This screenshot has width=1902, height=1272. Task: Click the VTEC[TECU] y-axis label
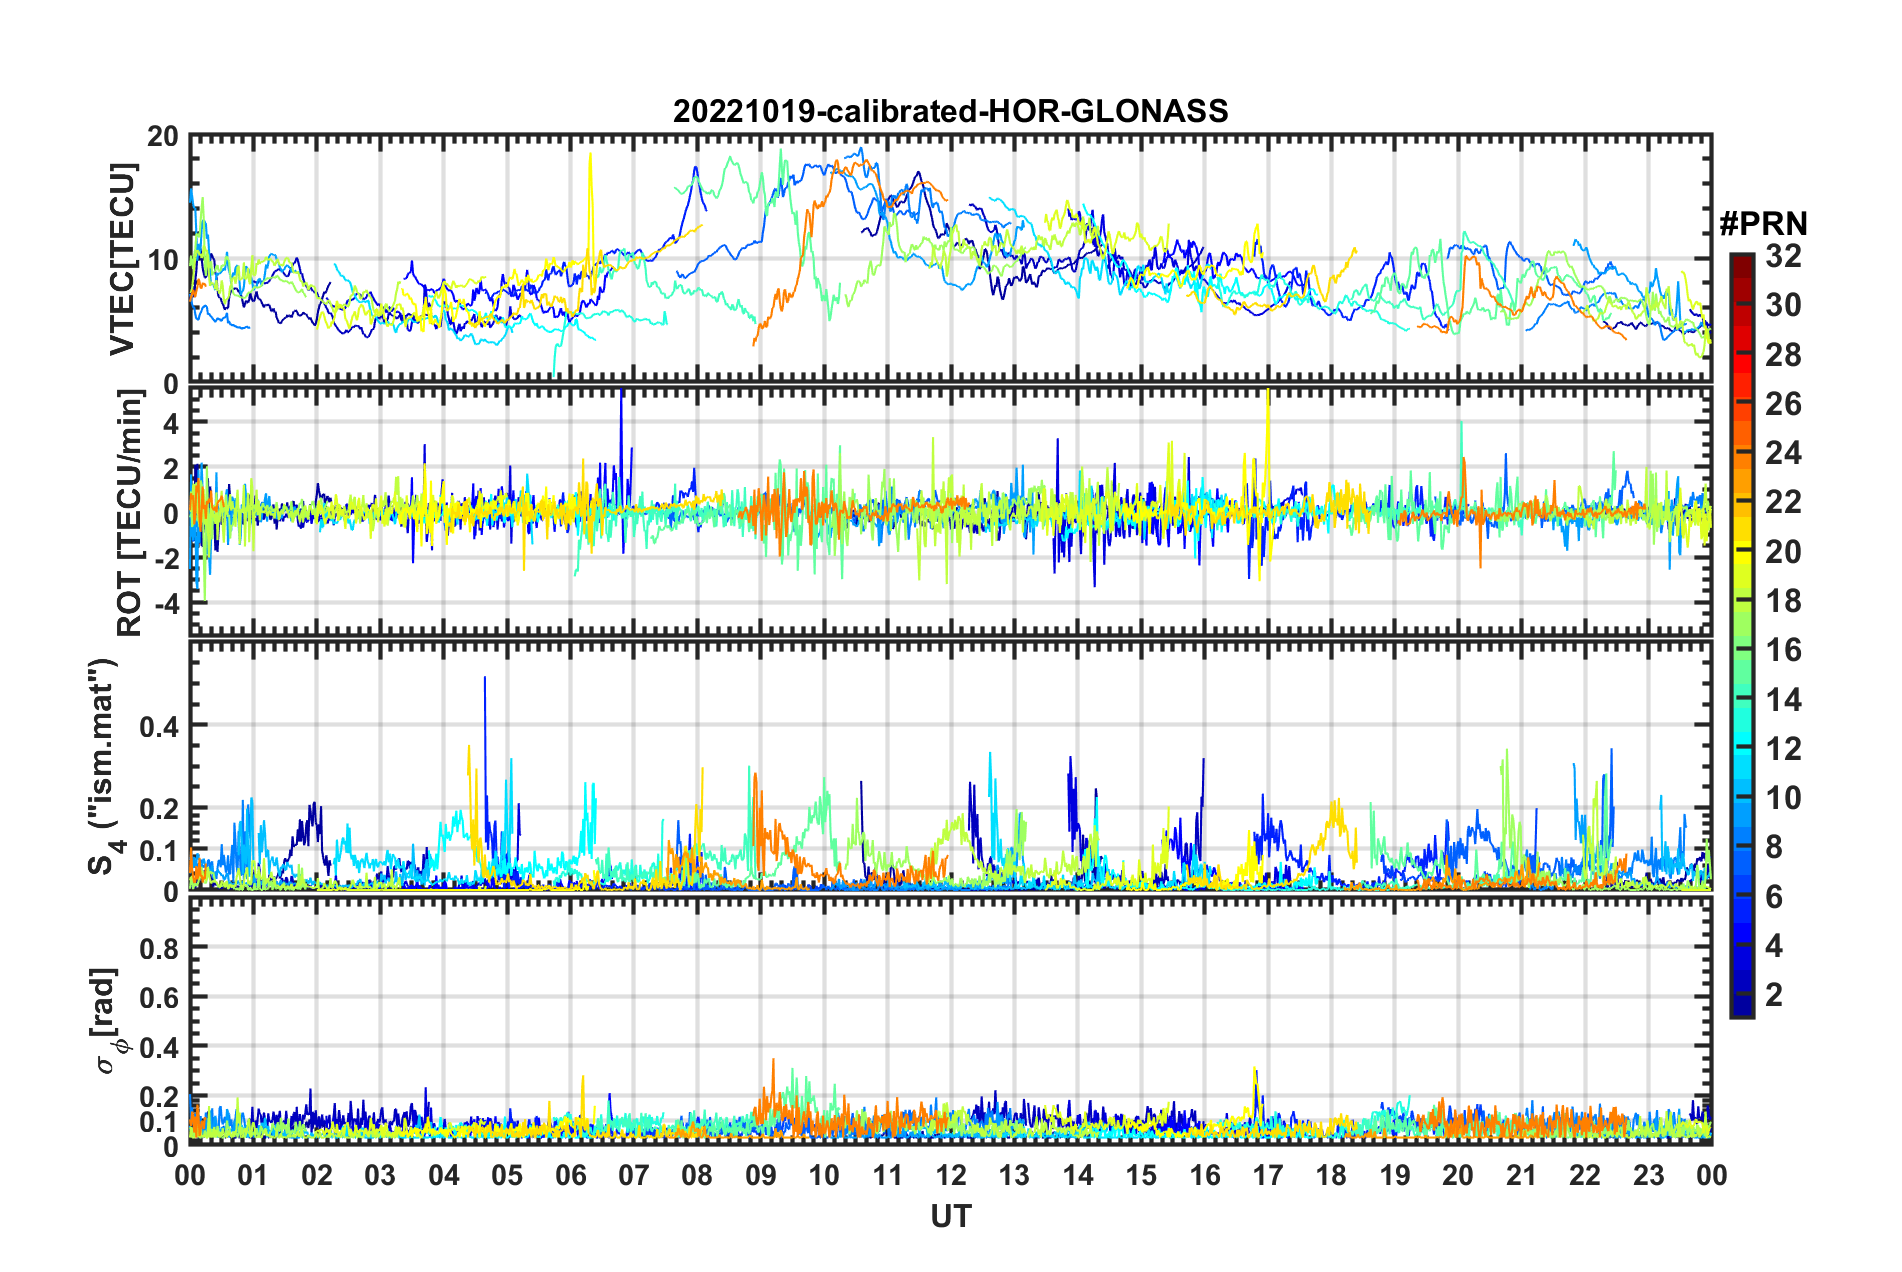point(122,259)
